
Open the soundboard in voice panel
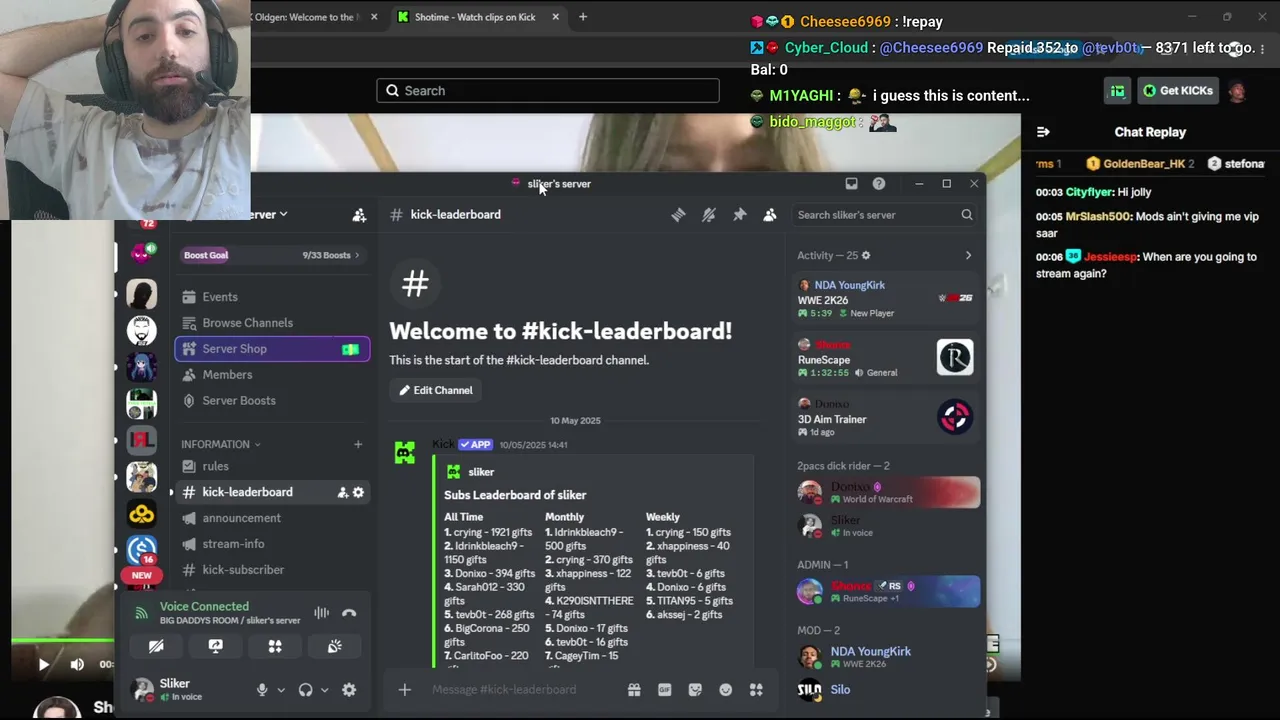click(335, 647)
